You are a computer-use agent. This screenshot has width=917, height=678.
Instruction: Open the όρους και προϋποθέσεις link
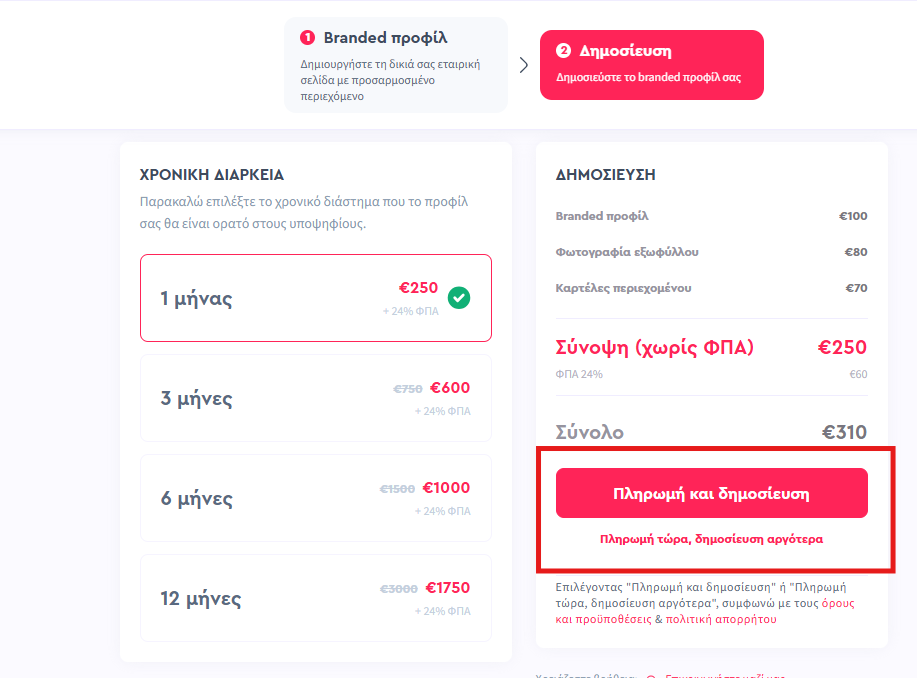tap(705, 611)
